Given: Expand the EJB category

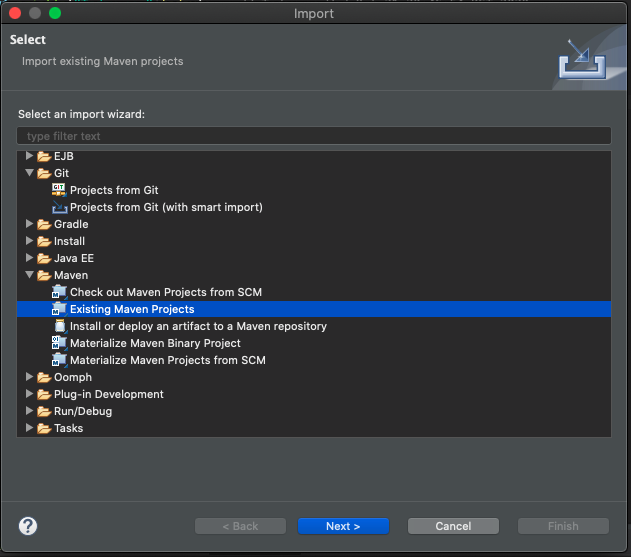Looking at the screenshot, I should 29,155.
